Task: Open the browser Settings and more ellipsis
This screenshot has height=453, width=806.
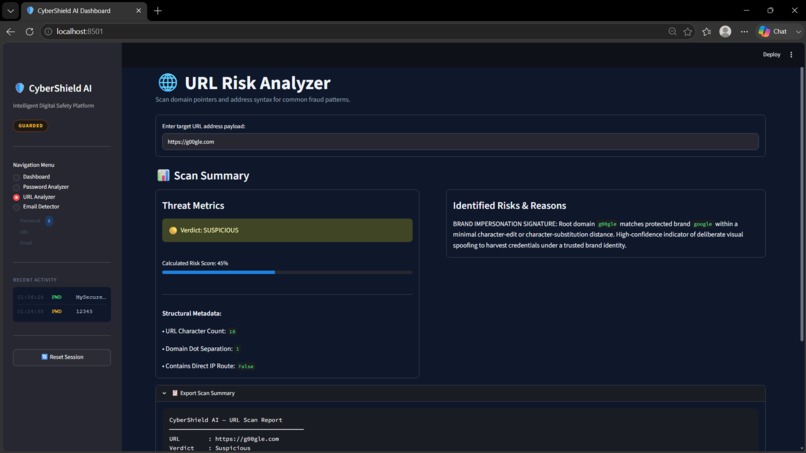Action: click(x=744, y=31)
